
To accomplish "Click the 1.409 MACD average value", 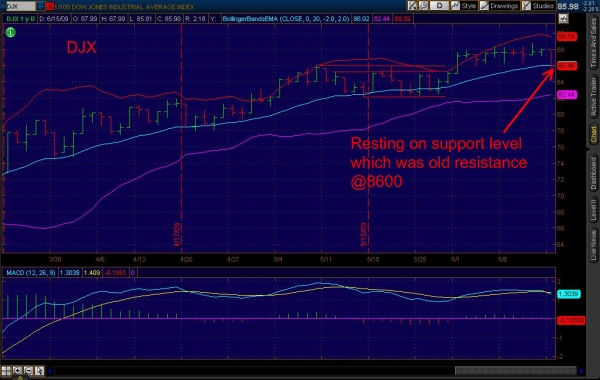I will [x=92, y=272].
